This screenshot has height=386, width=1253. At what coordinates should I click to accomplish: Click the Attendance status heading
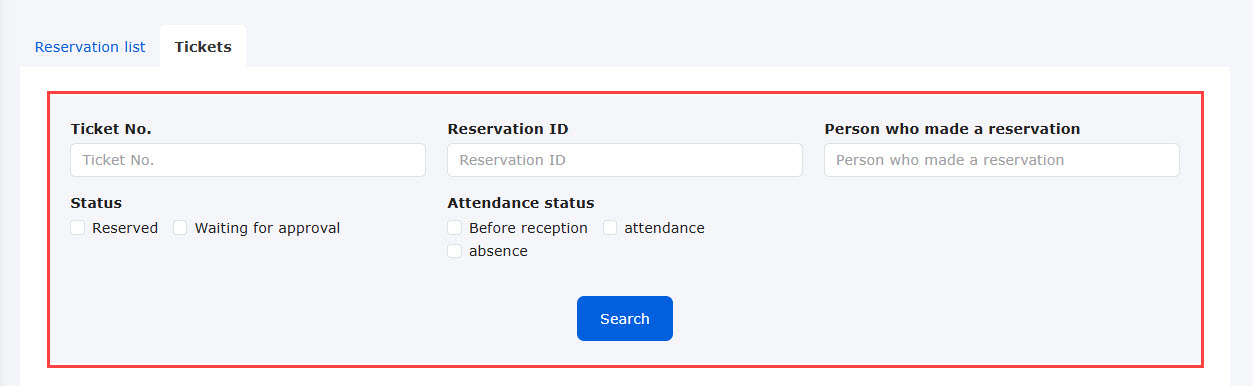click(521, 203)
